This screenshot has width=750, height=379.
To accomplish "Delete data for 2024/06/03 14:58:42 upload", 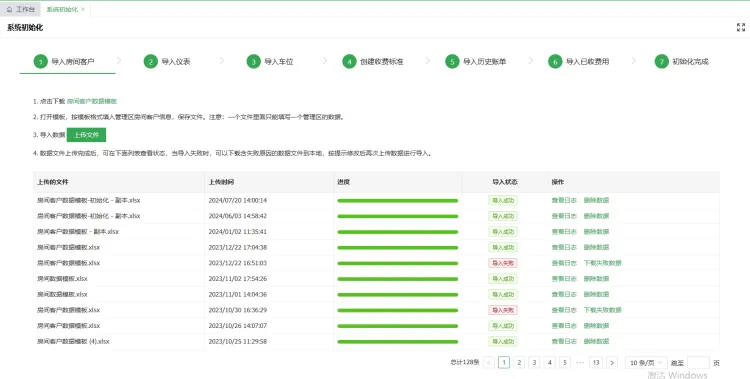I will [596, 216].
